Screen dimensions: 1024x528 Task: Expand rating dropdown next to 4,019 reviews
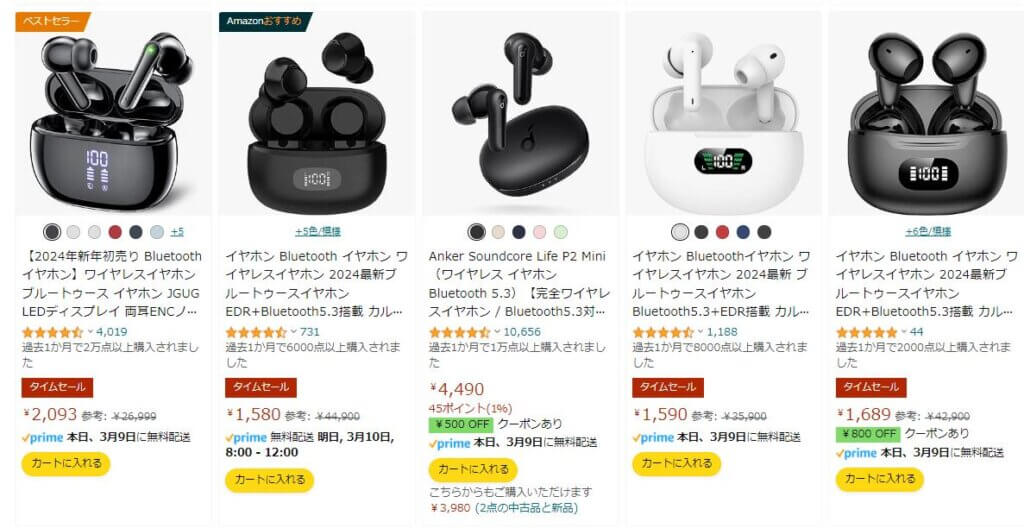tap(90, 331)
